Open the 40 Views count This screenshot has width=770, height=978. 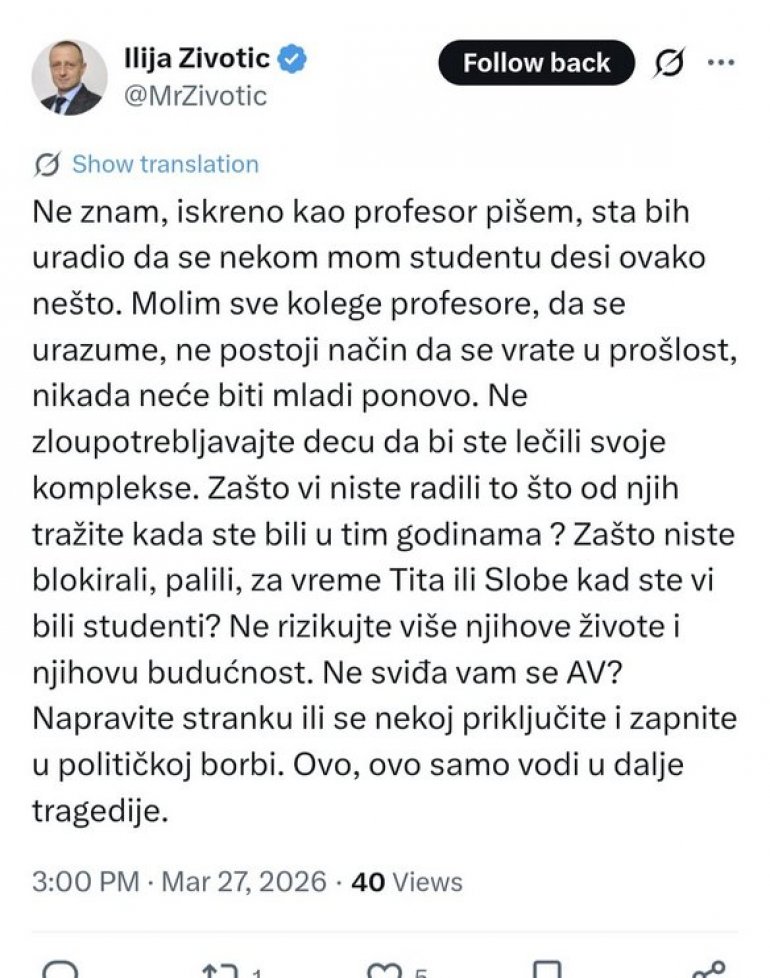(407, 881)
